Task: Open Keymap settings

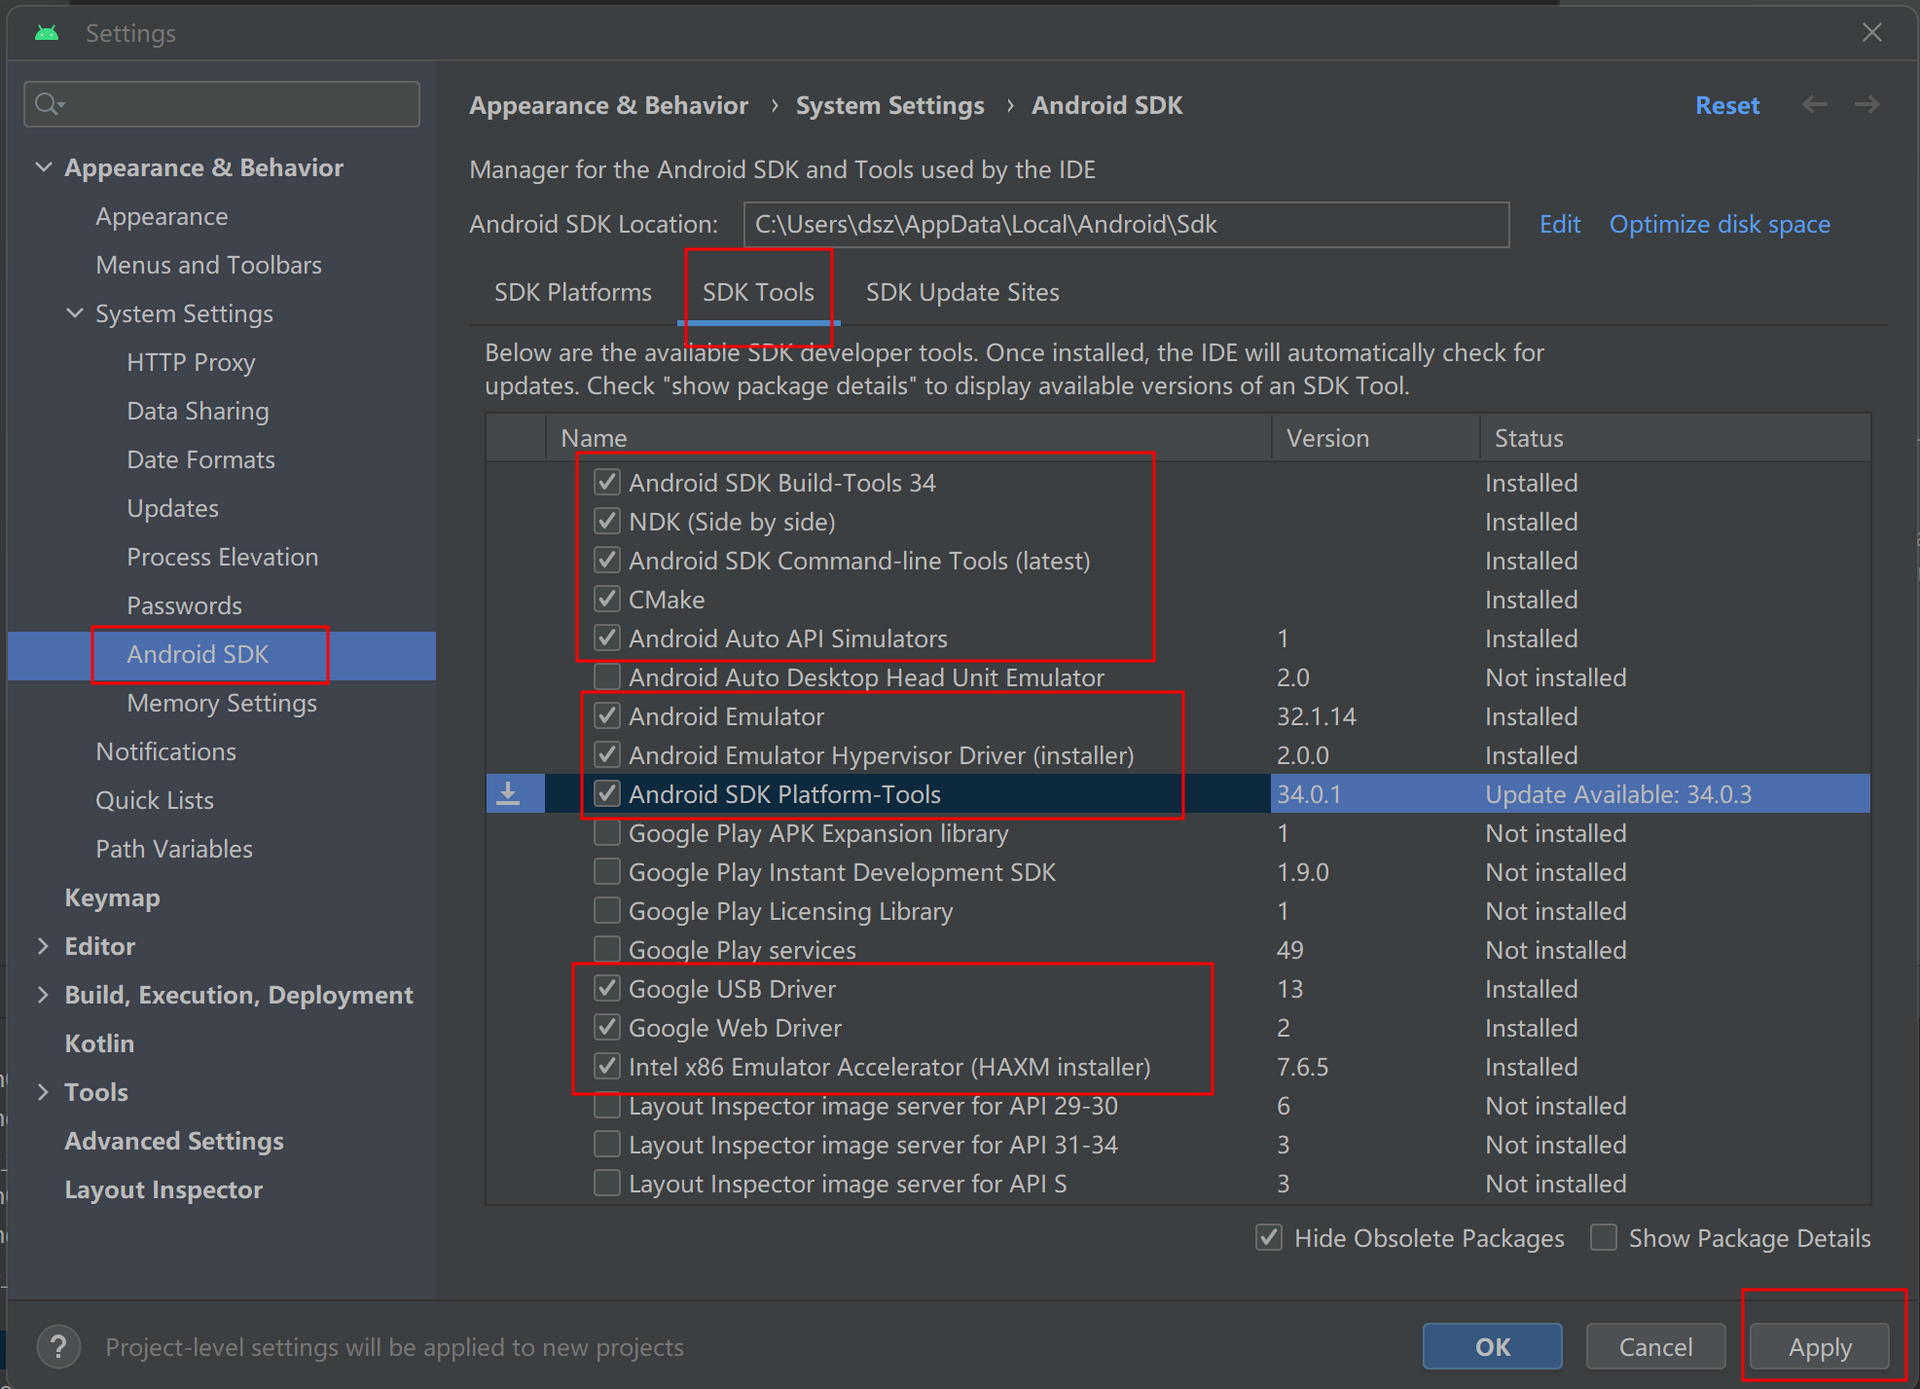Action: [112, 898]
